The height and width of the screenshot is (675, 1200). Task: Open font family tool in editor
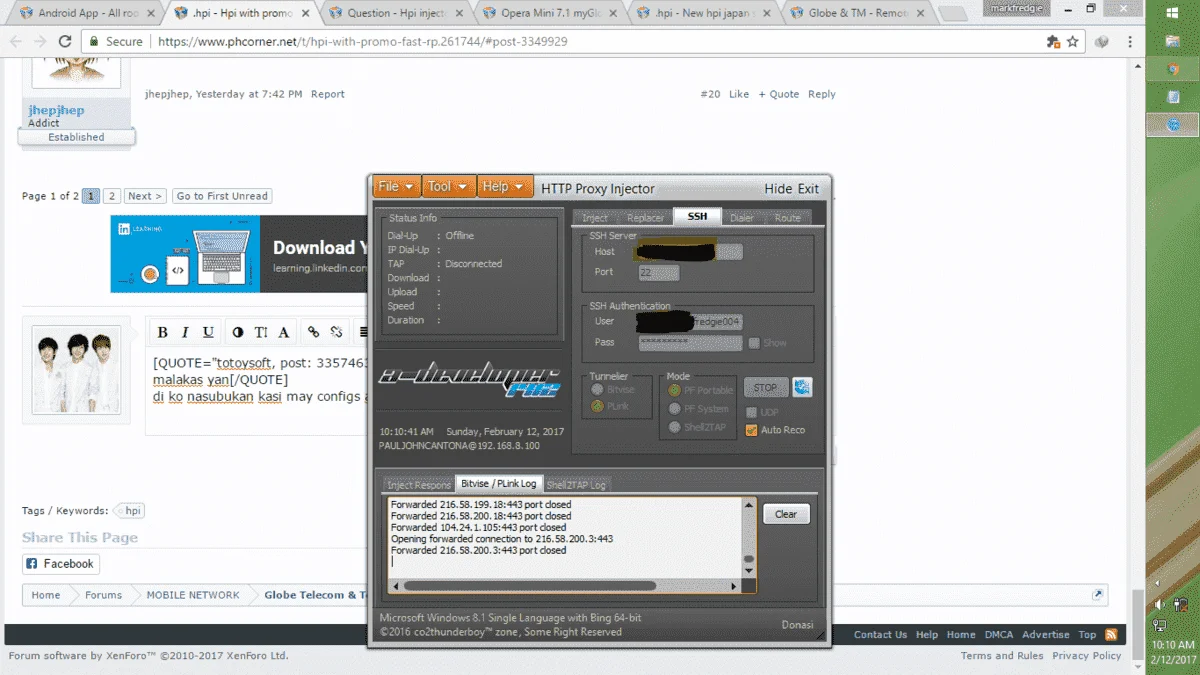284,332
